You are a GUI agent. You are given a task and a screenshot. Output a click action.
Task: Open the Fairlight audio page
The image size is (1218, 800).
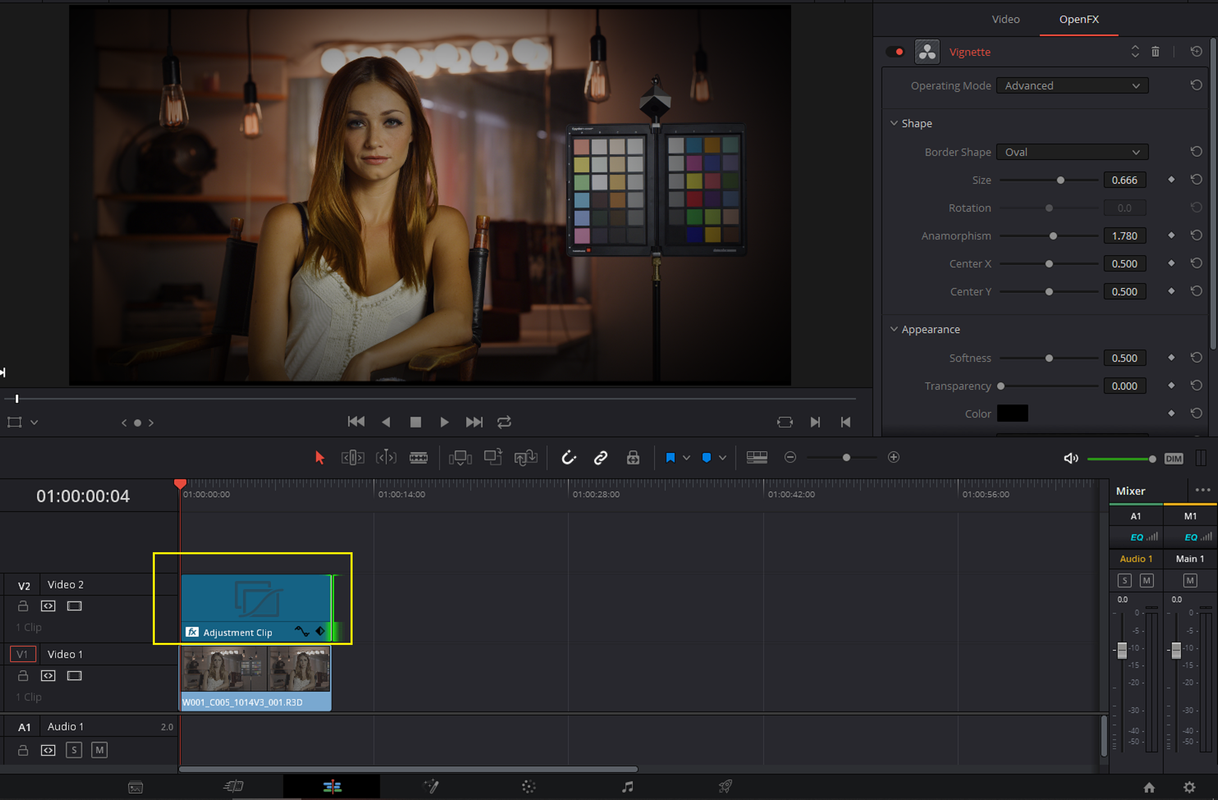[x=627, y=787]
